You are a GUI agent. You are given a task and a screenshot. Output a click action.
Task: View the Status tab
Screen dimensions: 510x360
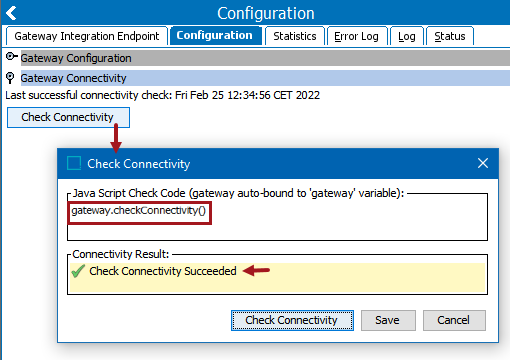click(450, 36)
